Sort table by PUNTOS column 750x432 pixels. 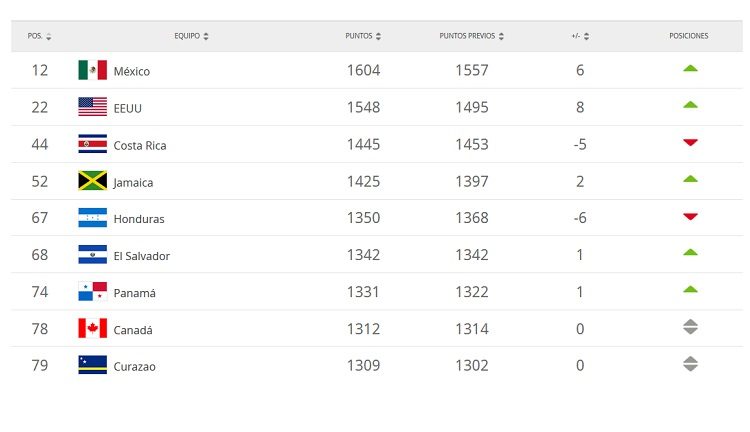[x=363, y=36]
